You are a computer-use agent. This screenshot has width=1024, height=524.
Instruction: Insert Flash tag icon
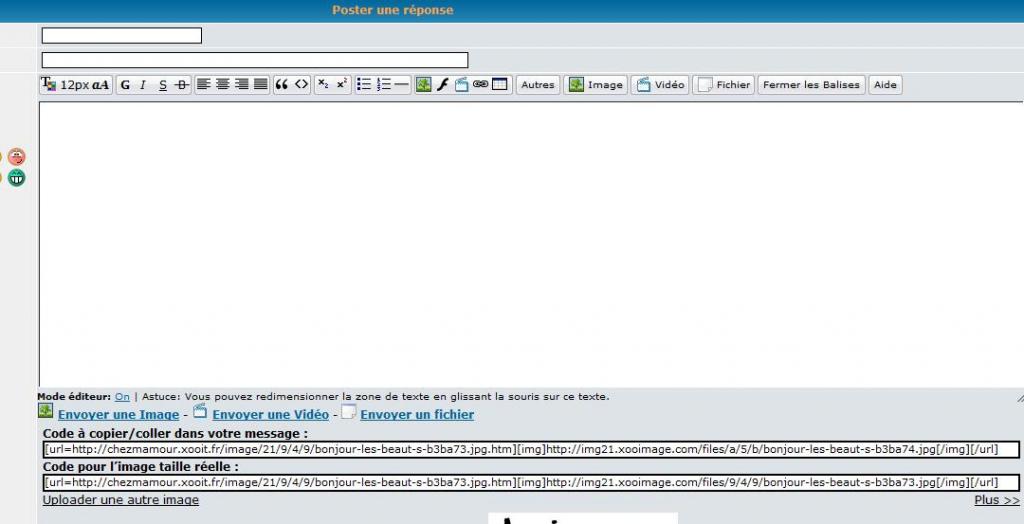443,84
